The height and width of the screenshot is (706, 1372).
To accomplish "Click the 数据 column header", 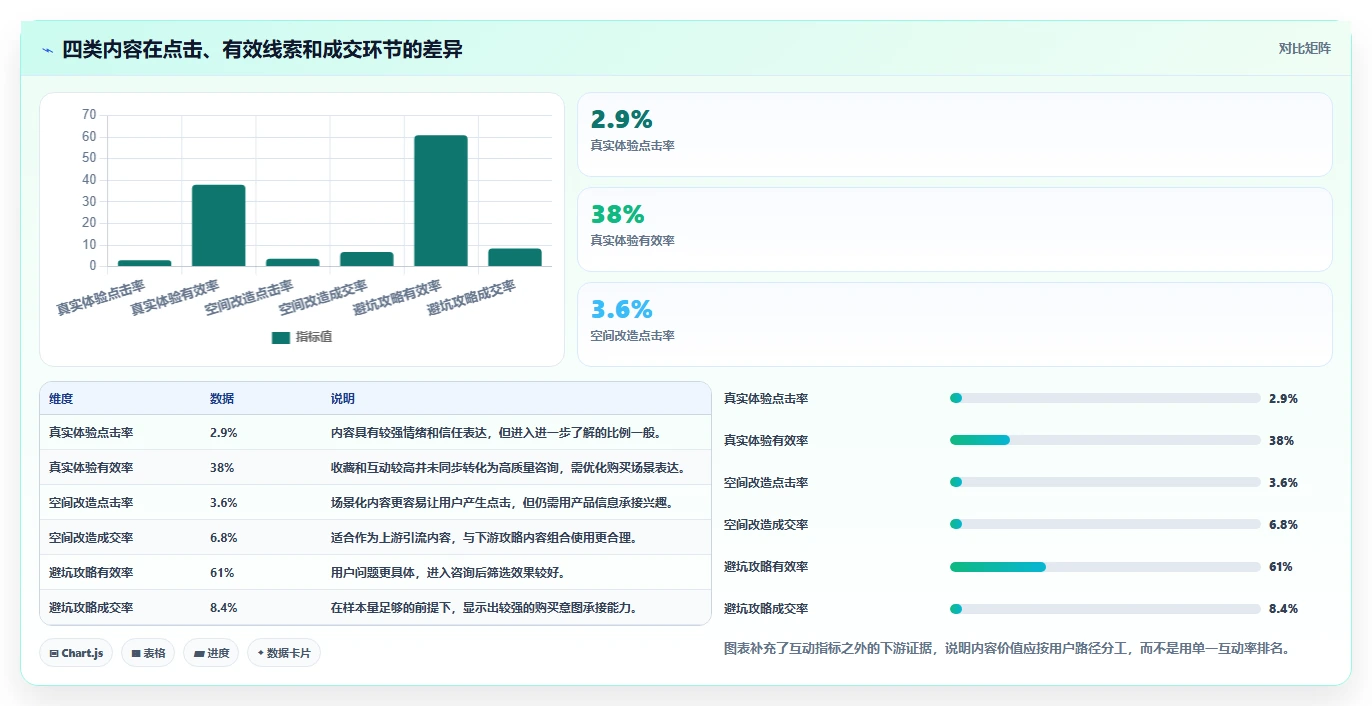I will click(x=222, y=398).
